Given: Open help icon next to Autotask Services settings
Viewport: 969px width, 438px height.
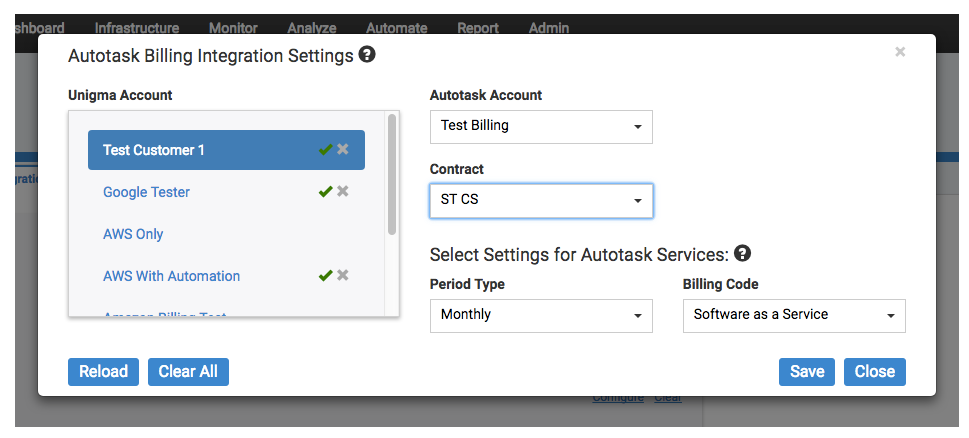Looking at the screenshot, I should pyautogui.click(x=742, y=253).
